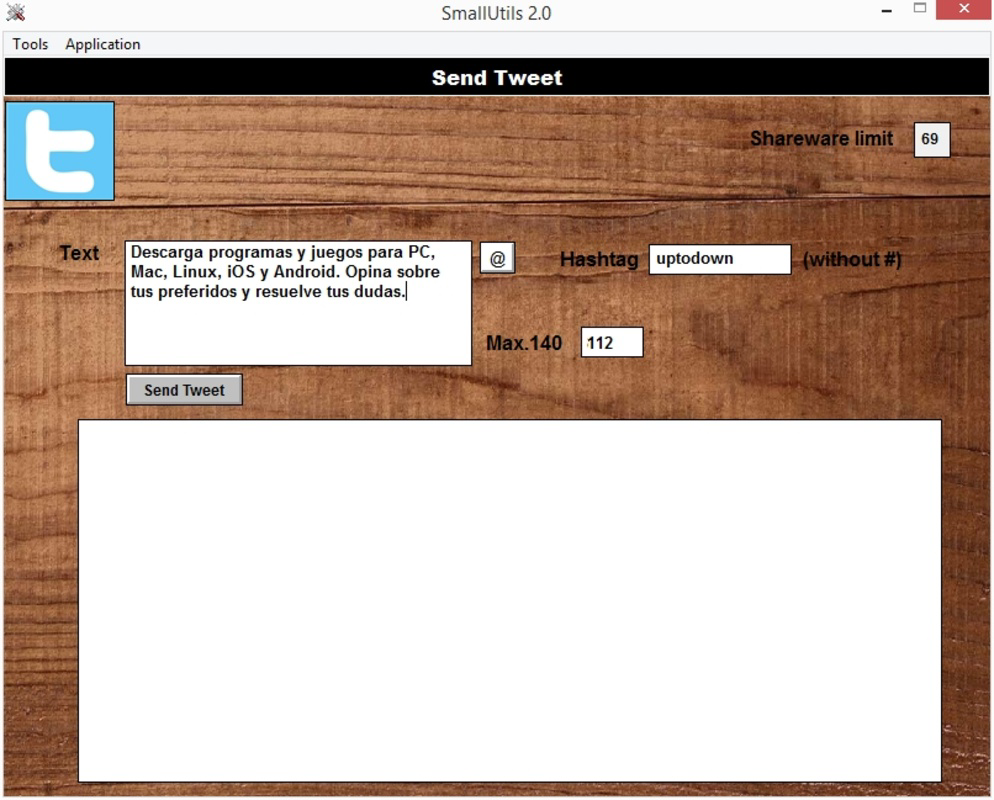Click the Hashtag field containing uptodown
The width and height of the screenshot is (994, 800).
720,259
